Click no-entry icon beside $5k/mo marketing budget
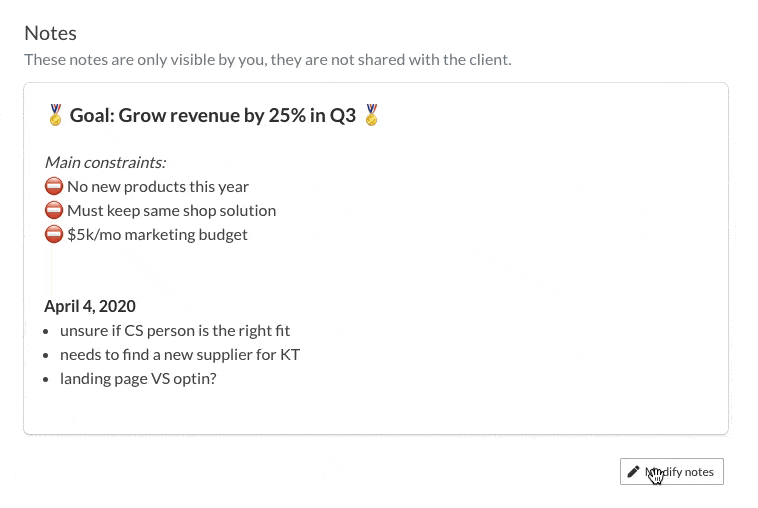Image resolution: width=758 pixels, height=508 pixels. pyautogui.click(x=54, y=235)
